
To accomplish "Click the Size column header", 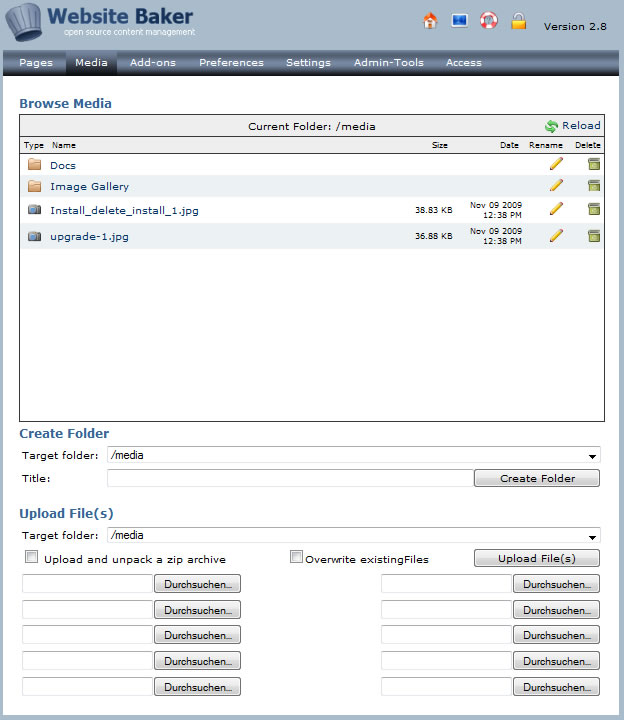I will [x=439, y=145].
